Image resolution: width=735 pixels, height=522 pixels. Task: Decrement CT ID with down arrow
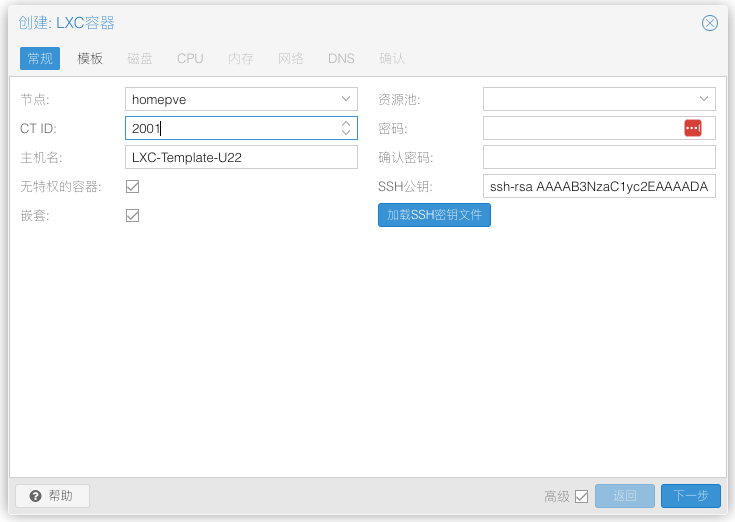pos(346,133)
